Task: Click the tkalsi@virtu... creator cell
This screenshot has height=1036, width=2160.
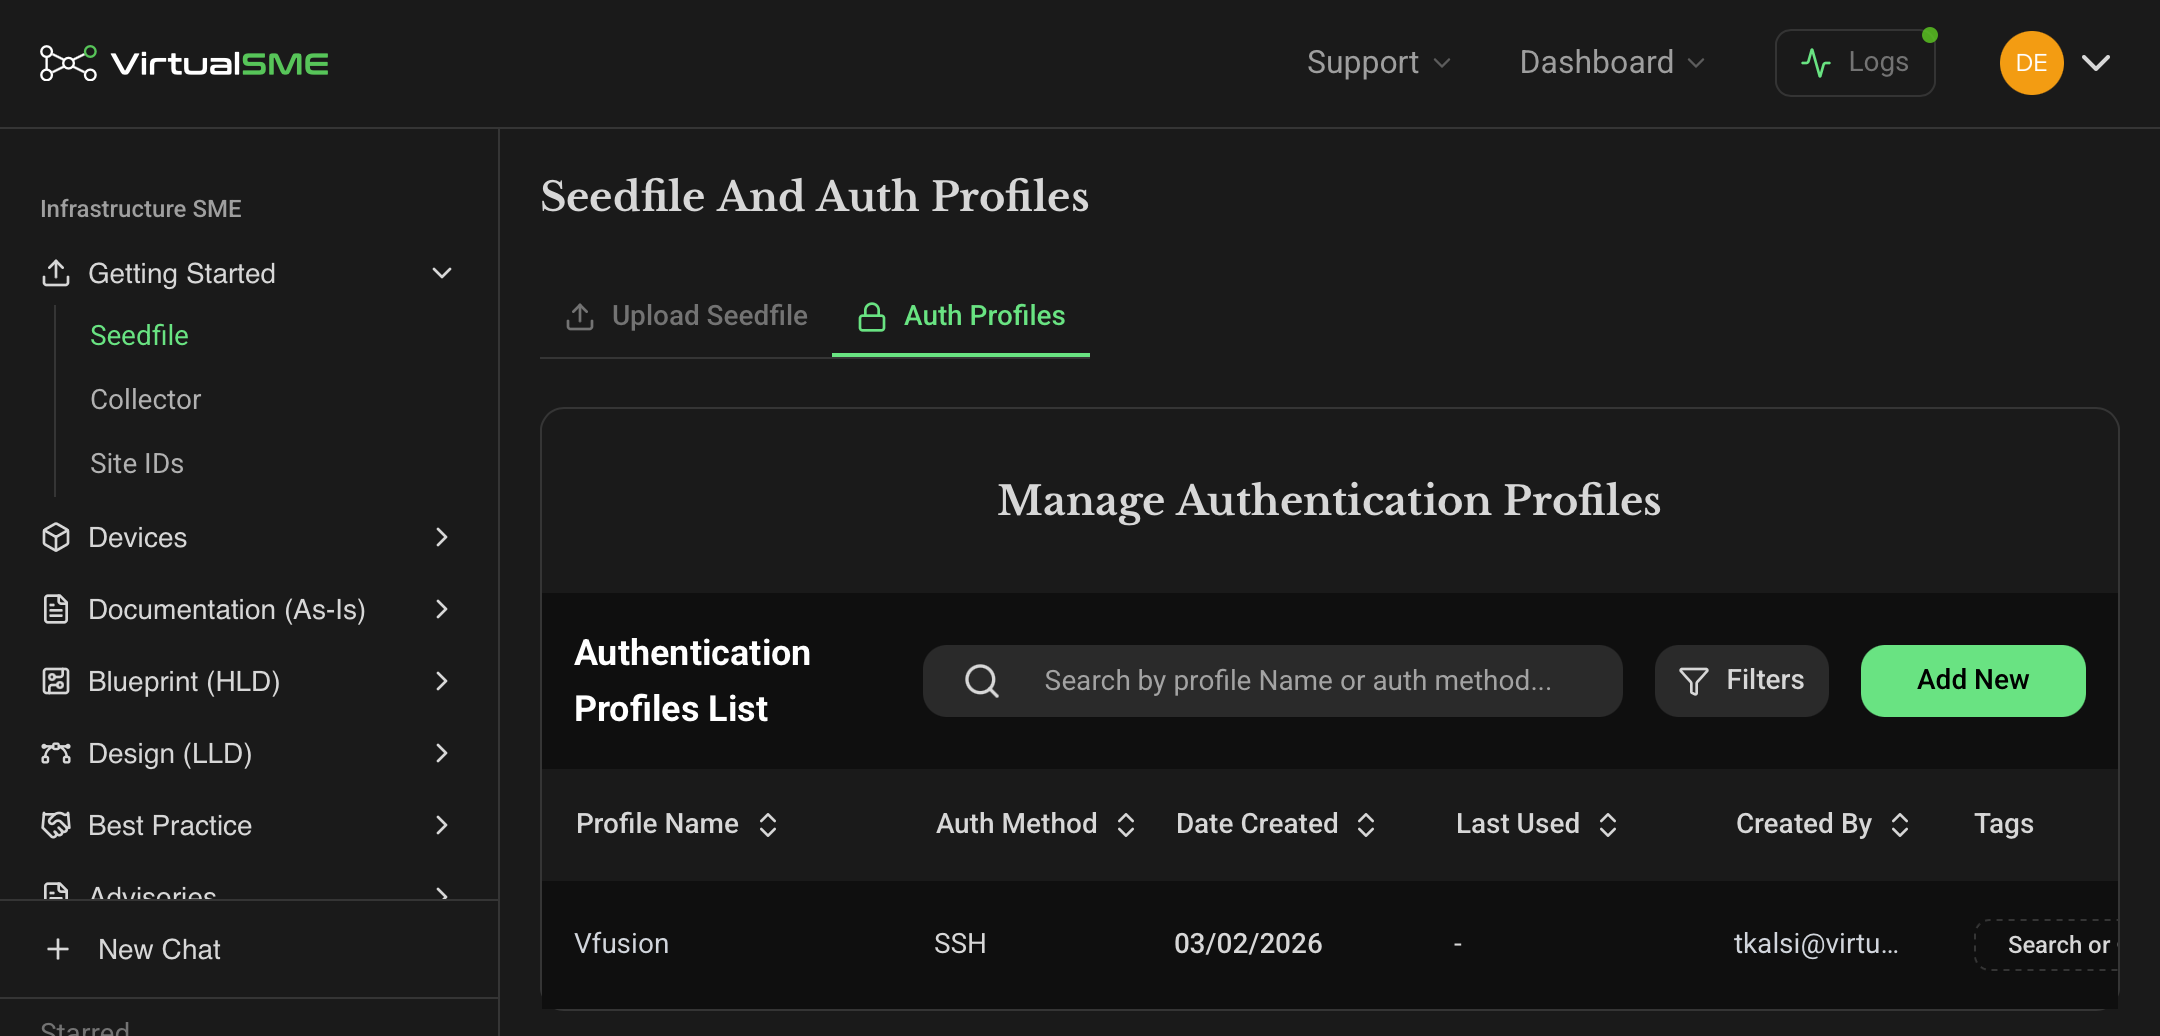Action: tap(1816, 944)
